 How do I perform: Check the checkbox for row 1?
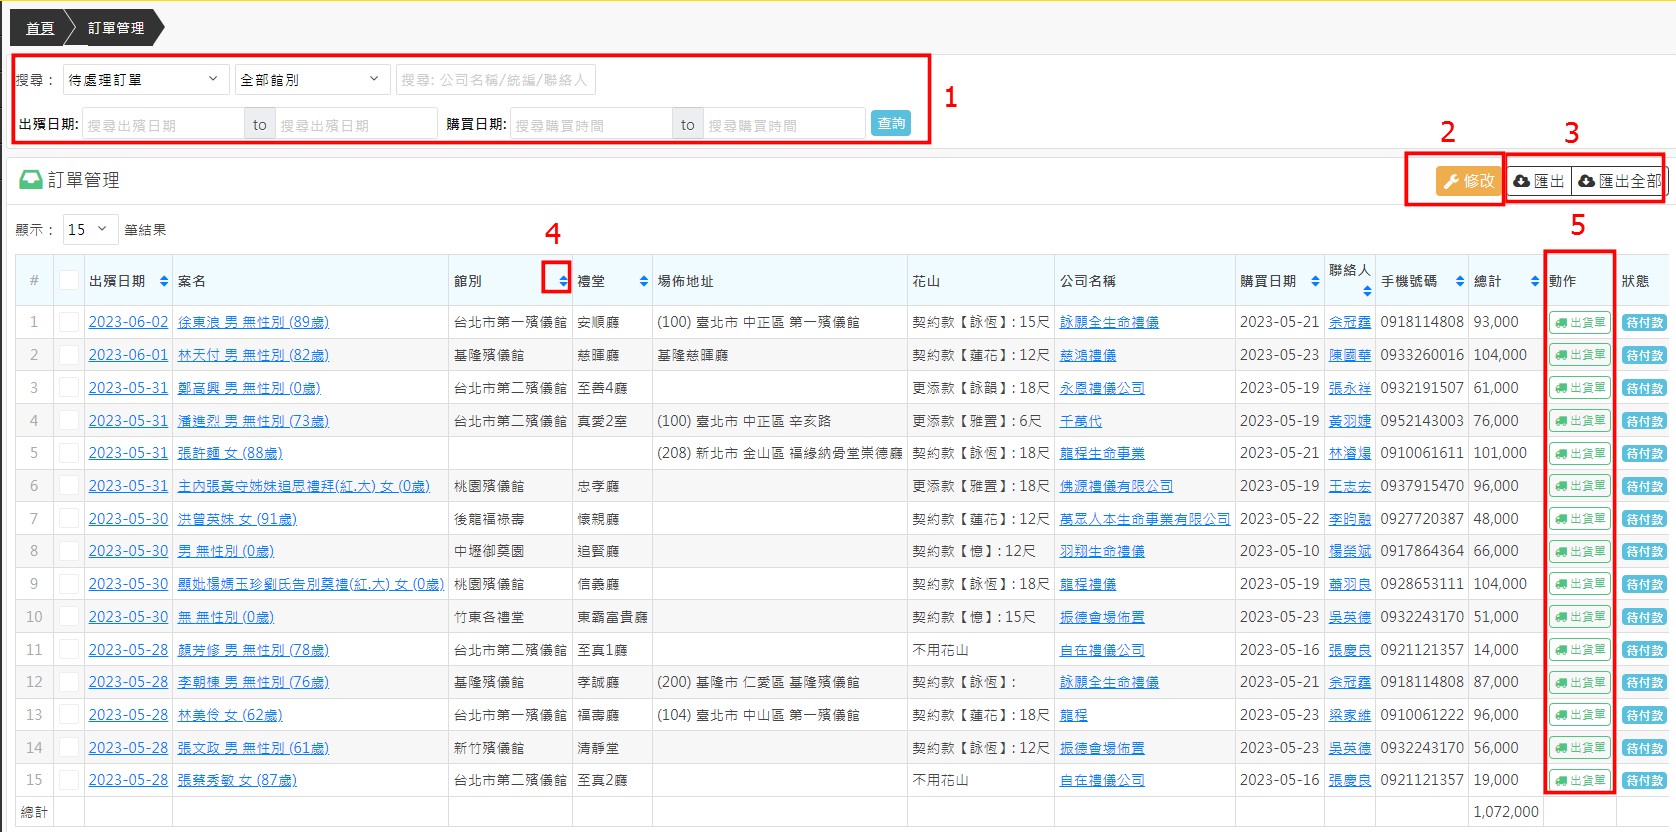tap(69, 322)
